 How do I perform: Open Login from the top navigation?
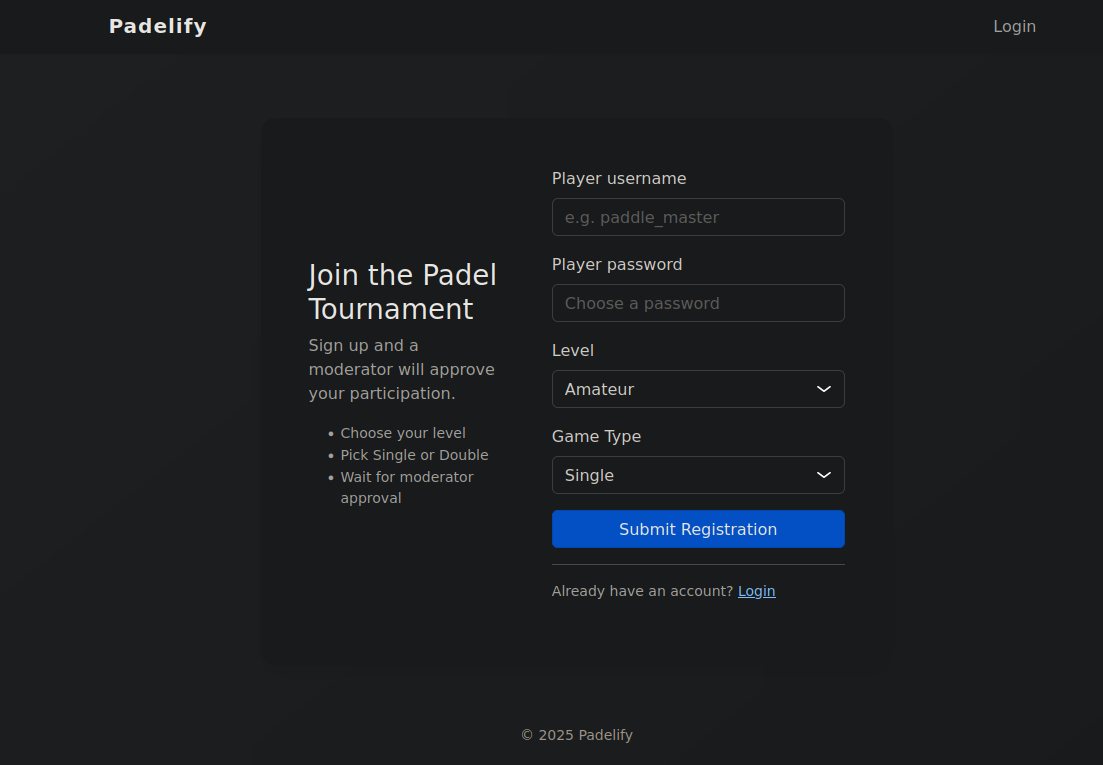(1014, 26)
